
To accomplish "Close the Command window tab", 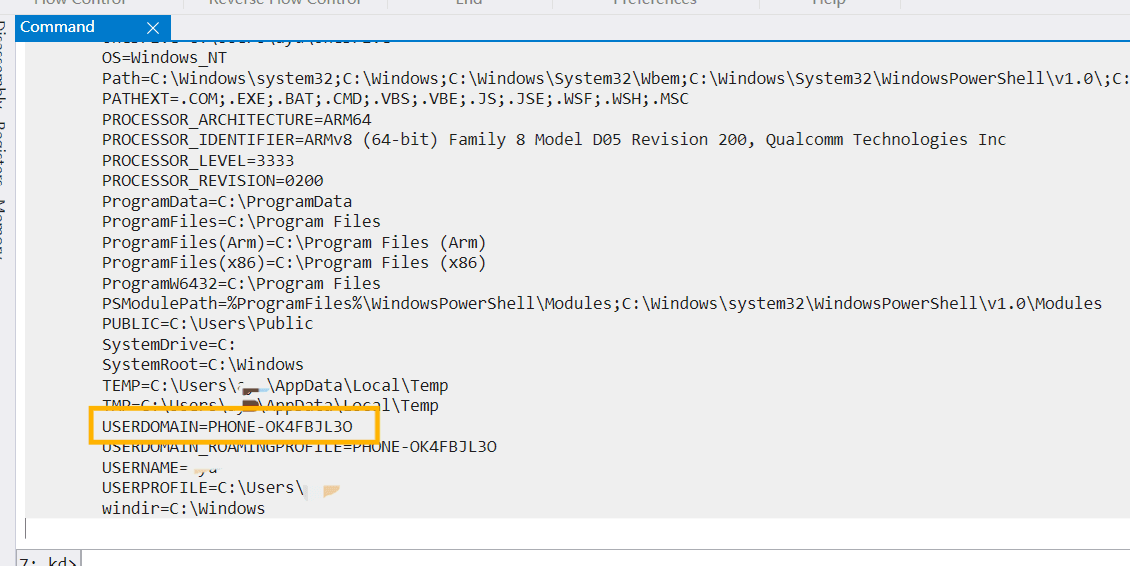I will [x=152, y=28].
